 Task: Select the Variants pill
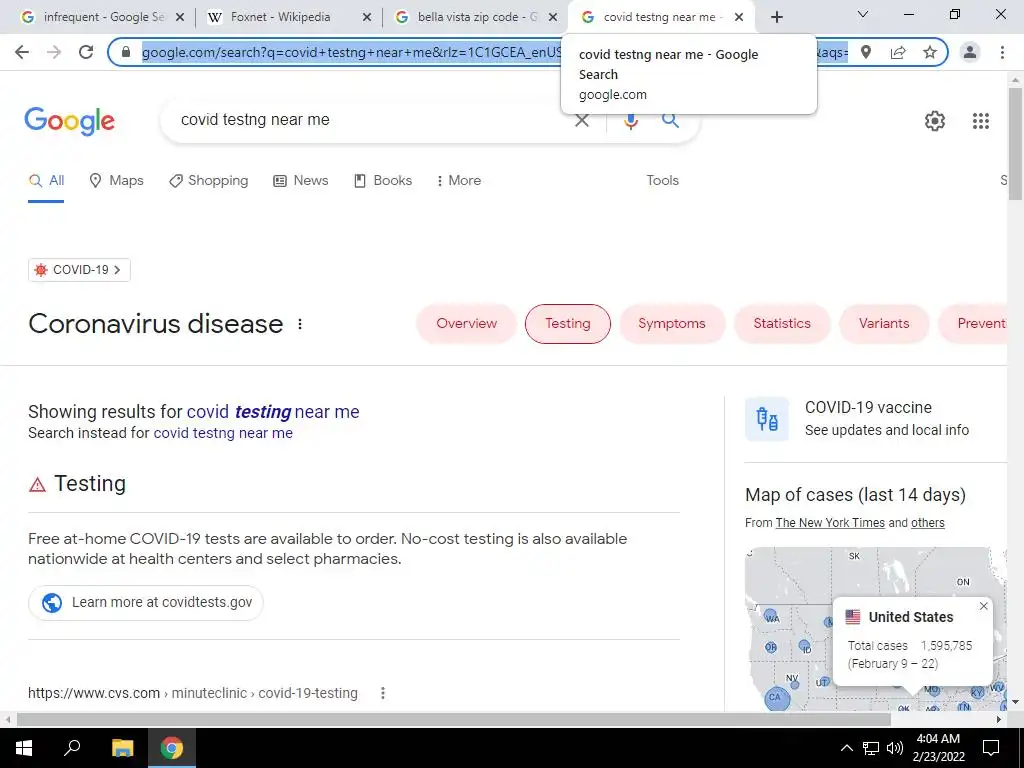coord(884,324)
